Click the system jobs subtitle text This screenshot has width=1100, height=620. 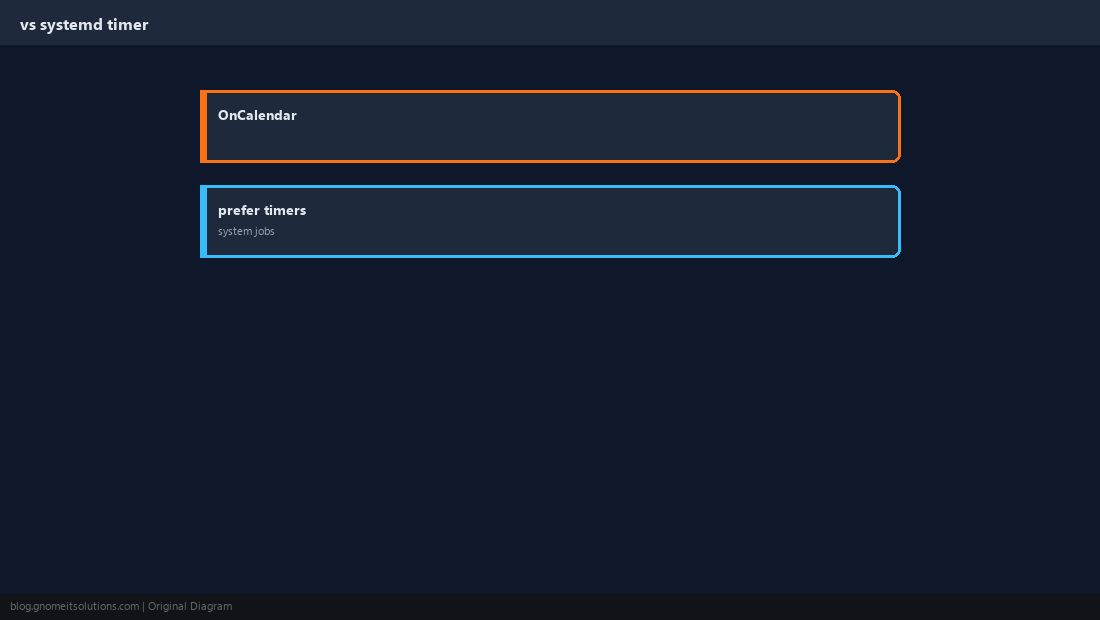[x=246, y=231]
